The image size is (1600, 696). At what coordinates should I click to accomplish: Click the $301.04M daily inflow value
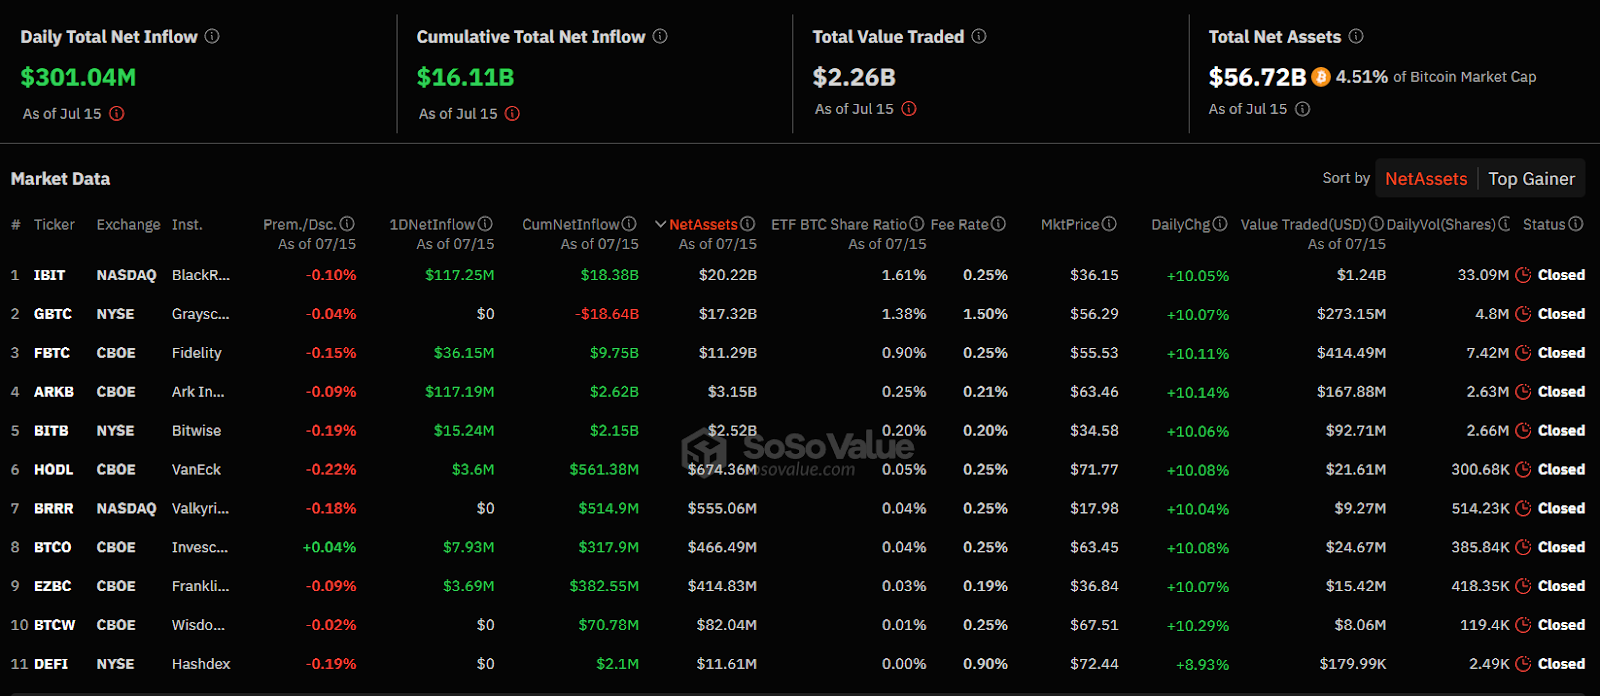point(78,77)
